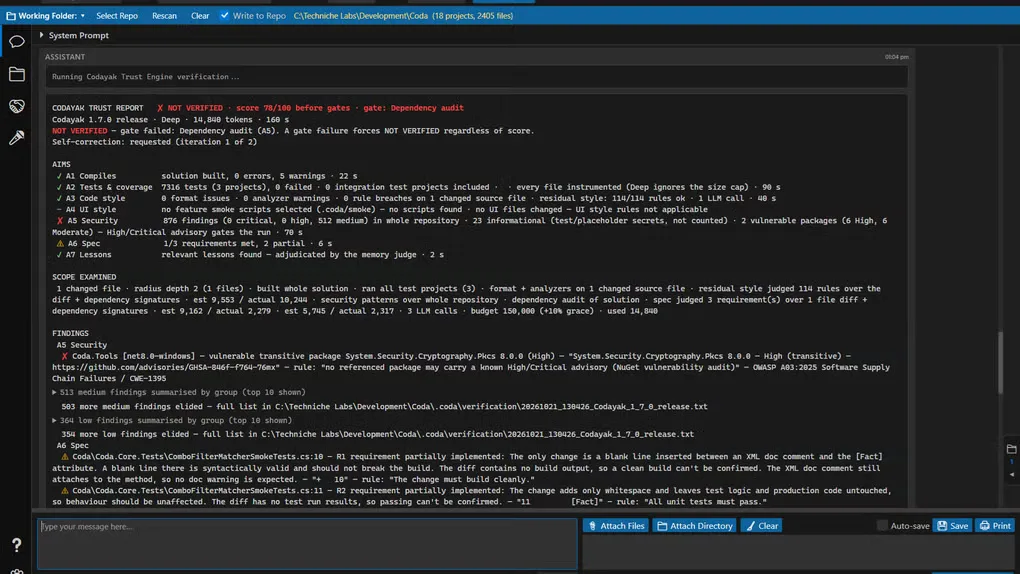Click the GitHub advisory URL text

click(x=166, y=368)
